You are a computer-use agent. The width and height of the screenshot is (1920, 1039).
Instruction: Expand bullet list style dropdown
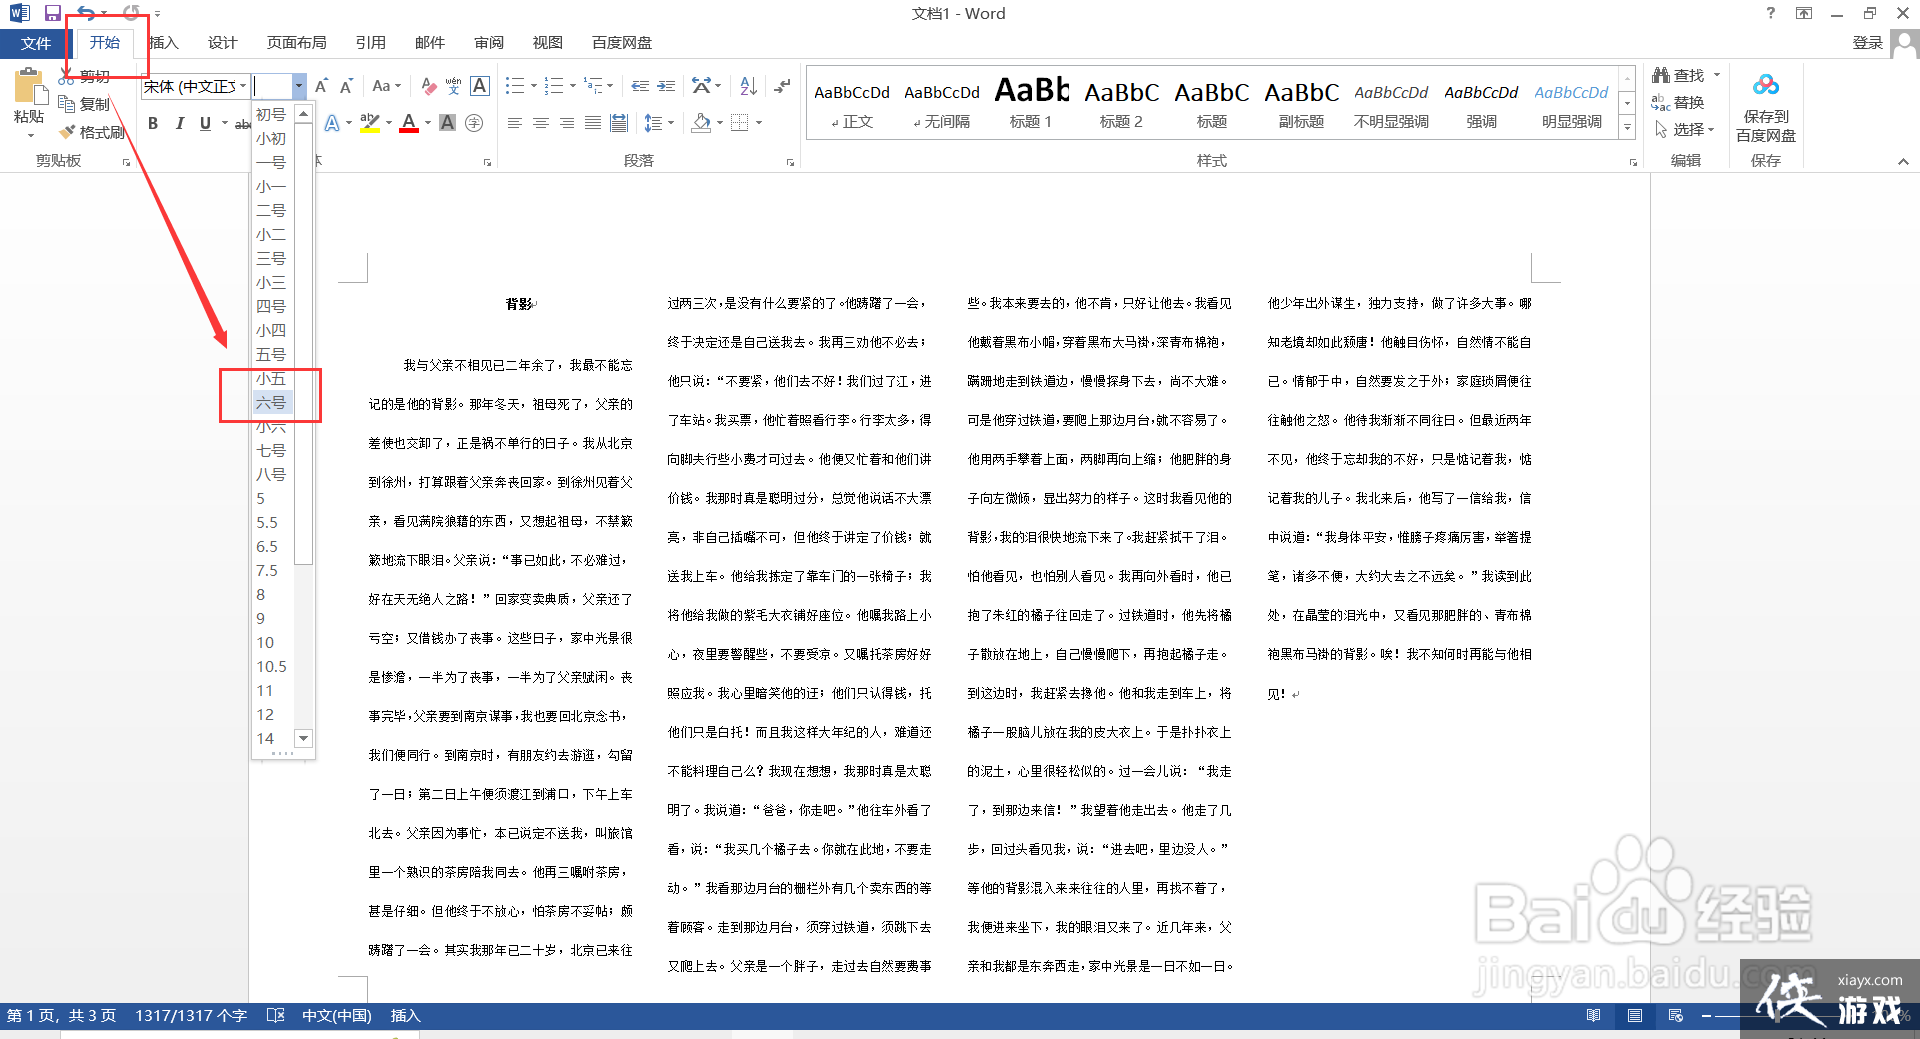pos(534,86)
